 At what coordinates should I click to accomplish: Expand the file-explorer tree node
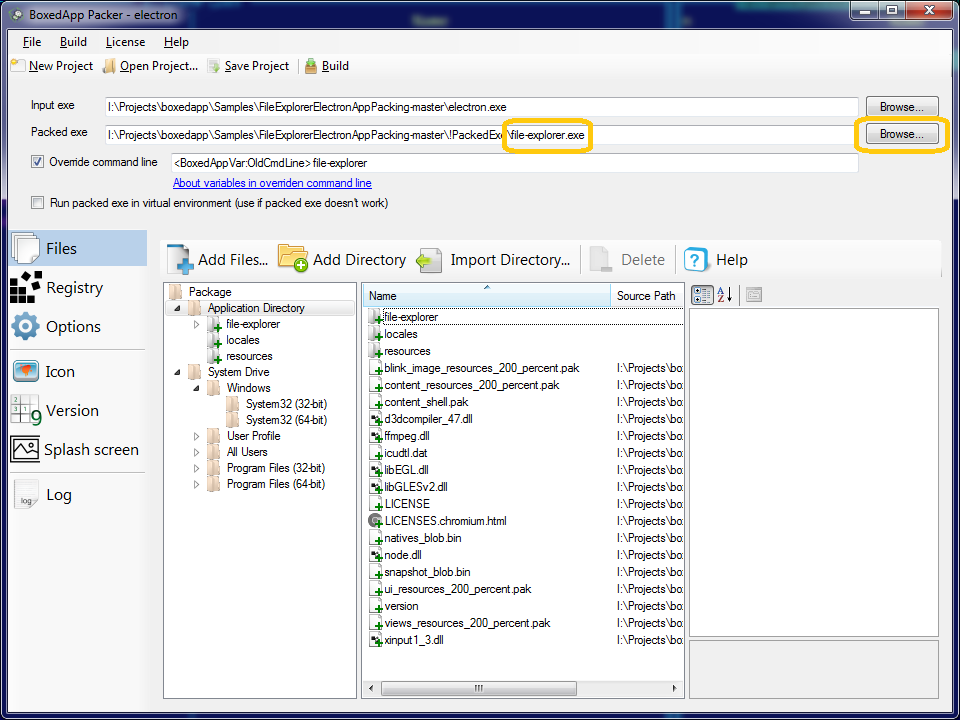197,324
